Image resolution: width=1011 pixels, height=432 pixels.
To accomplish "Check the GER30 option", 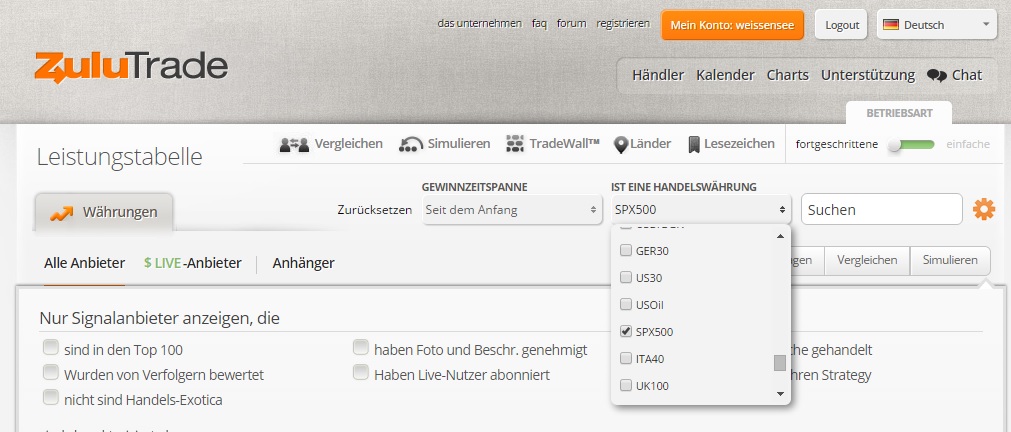I will click(626, 250).
